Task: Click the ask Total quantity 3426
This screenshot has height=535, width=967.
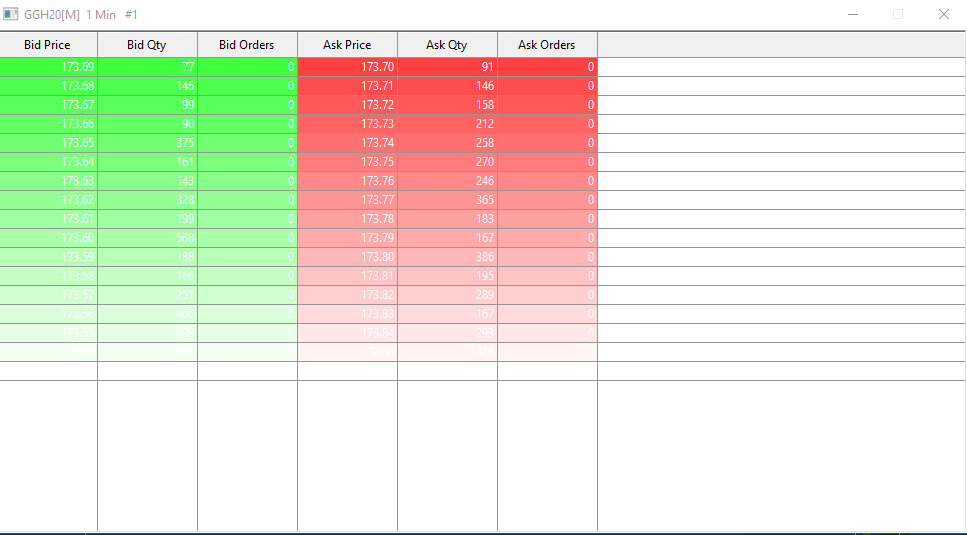Action: [447, 352]
